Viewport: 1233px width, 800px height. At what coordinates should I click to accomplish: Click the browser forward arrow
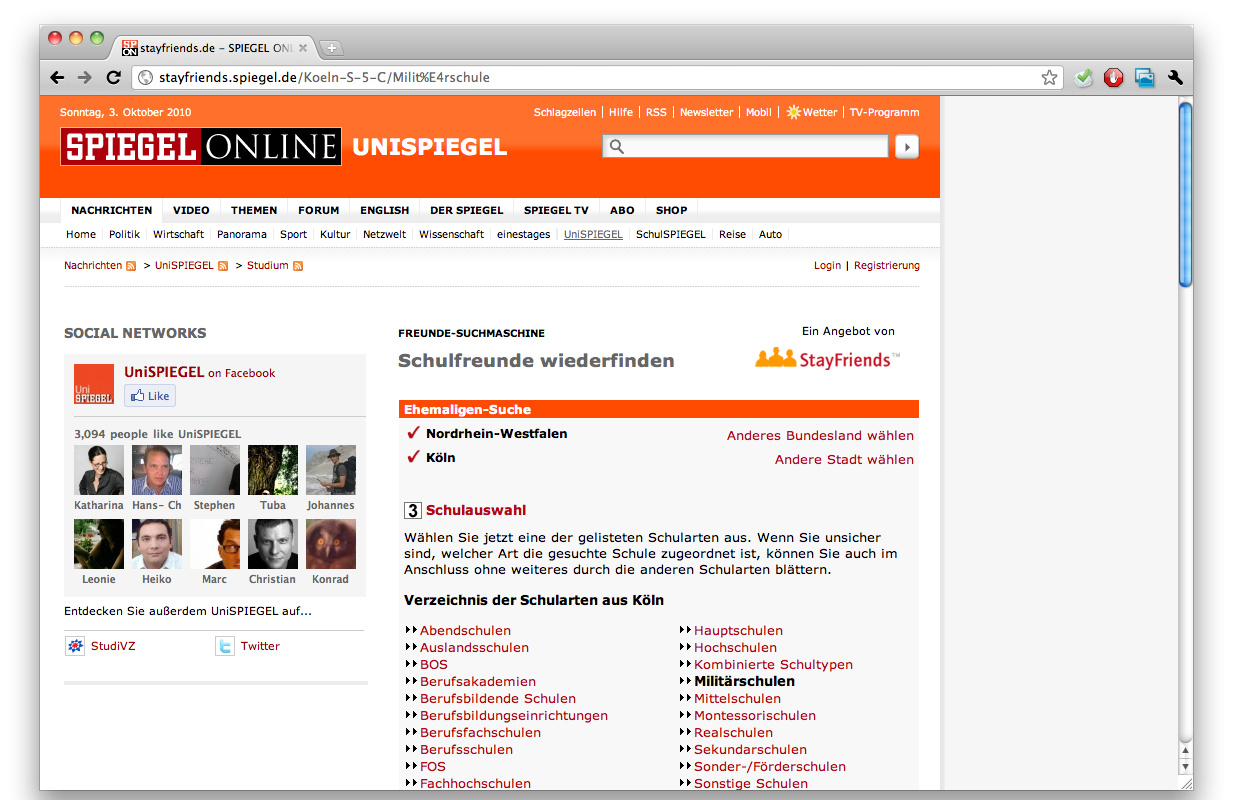click(85, 77)
